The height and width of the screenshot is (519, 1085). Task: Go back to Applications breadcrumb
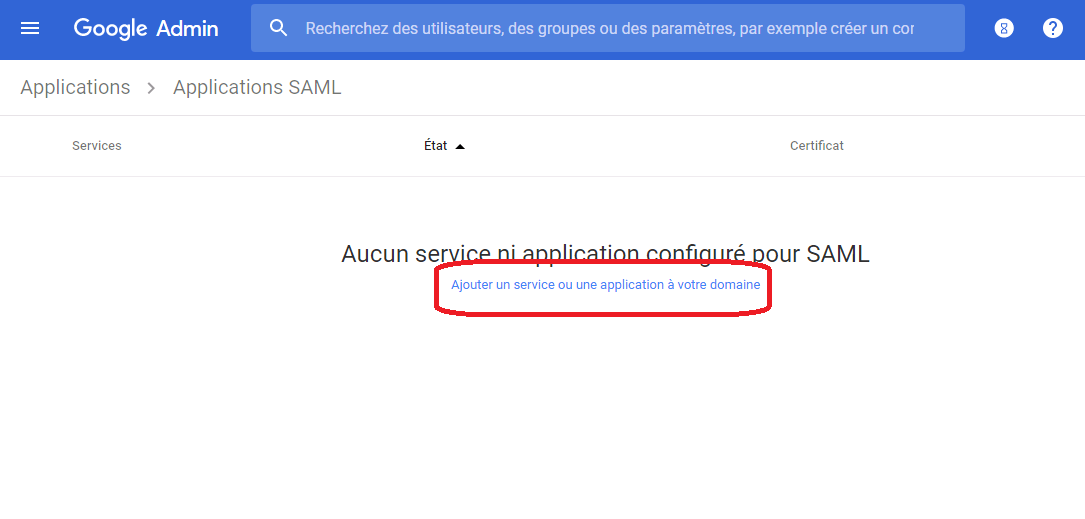[75, 88]
